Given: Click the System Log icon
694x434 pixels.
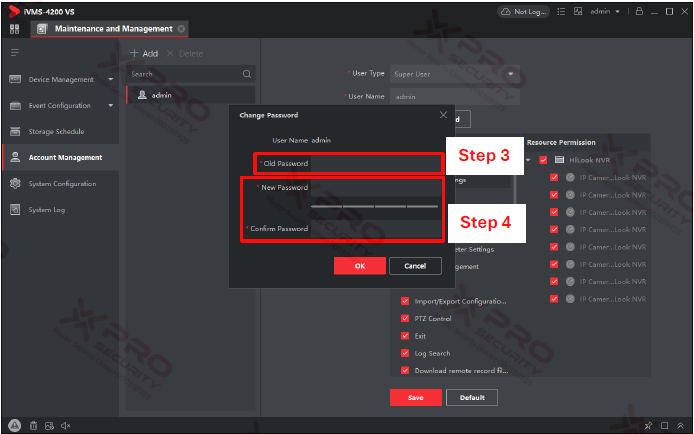Looking at the screenshot, I should (15, 209).
